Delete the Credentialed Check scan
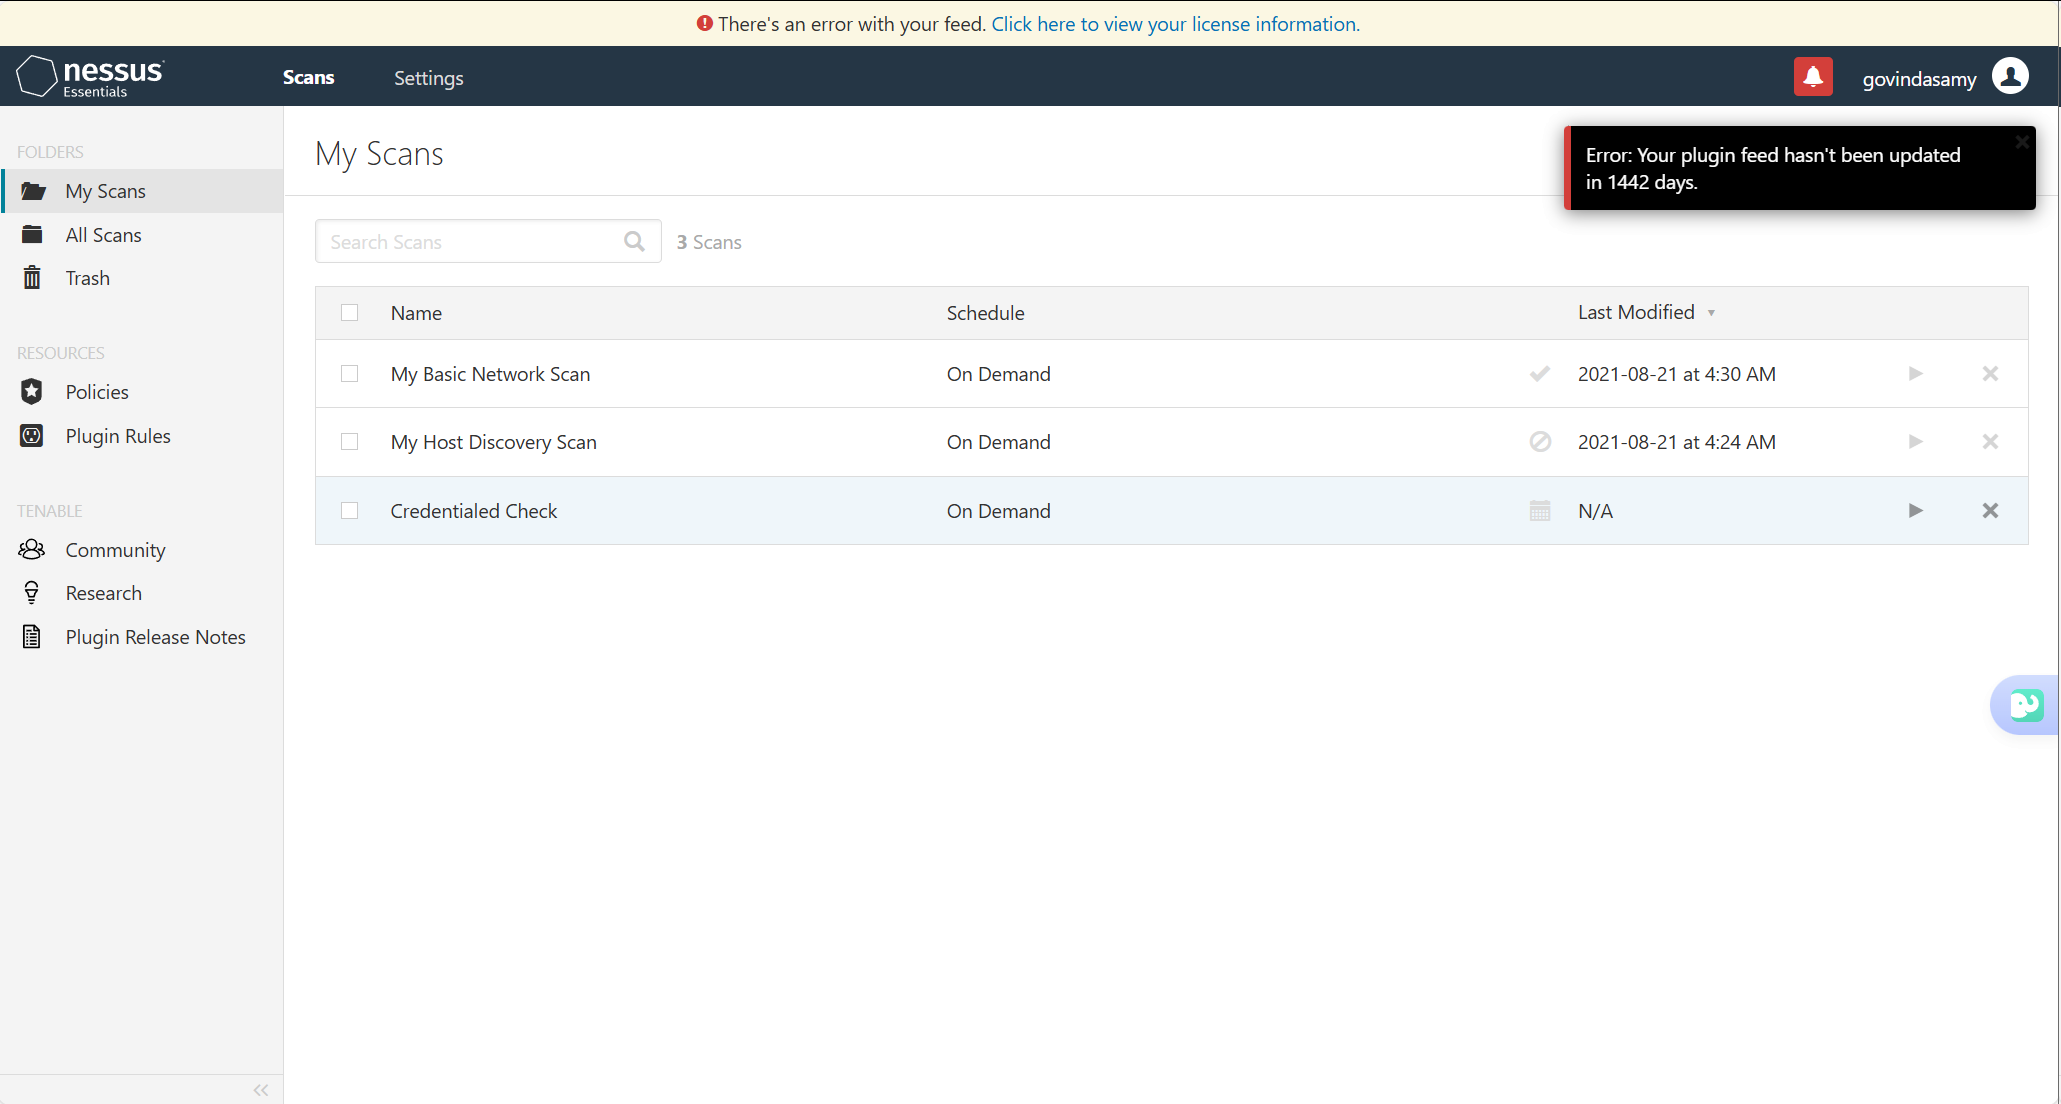Screen dimensions: 2061x1104 1990,511
